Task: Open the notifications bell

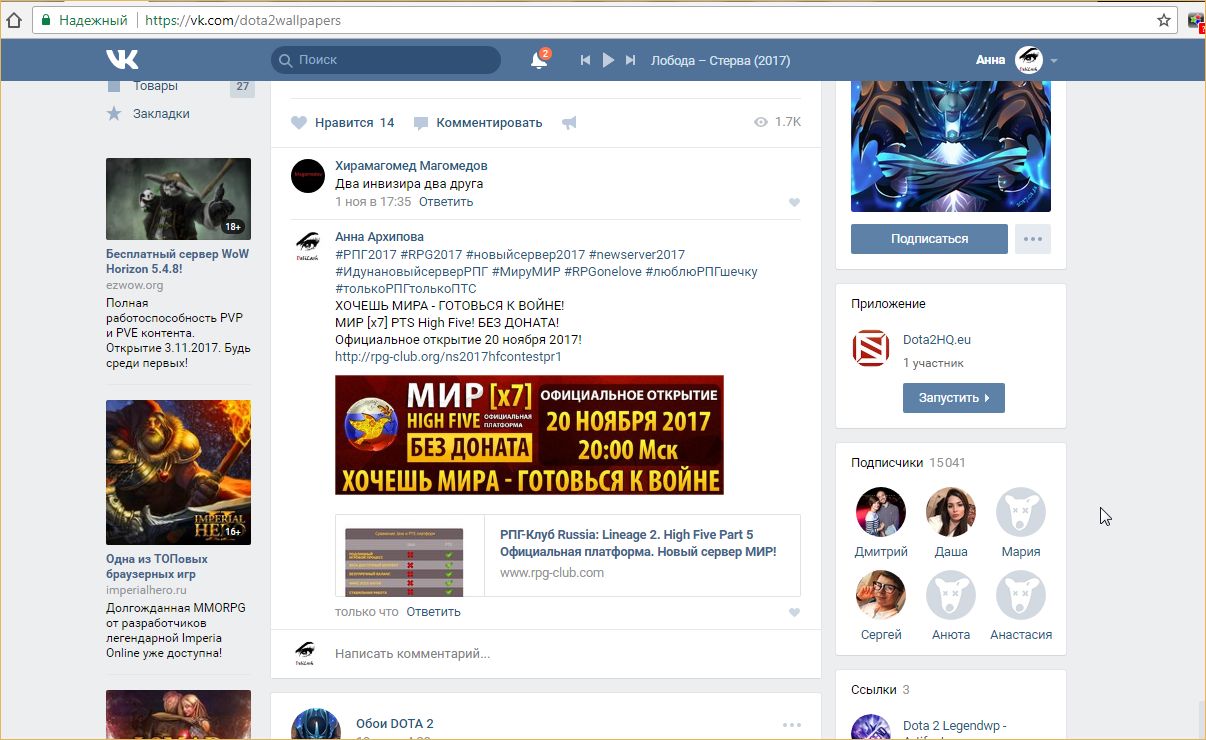Action: pos(538,60)
